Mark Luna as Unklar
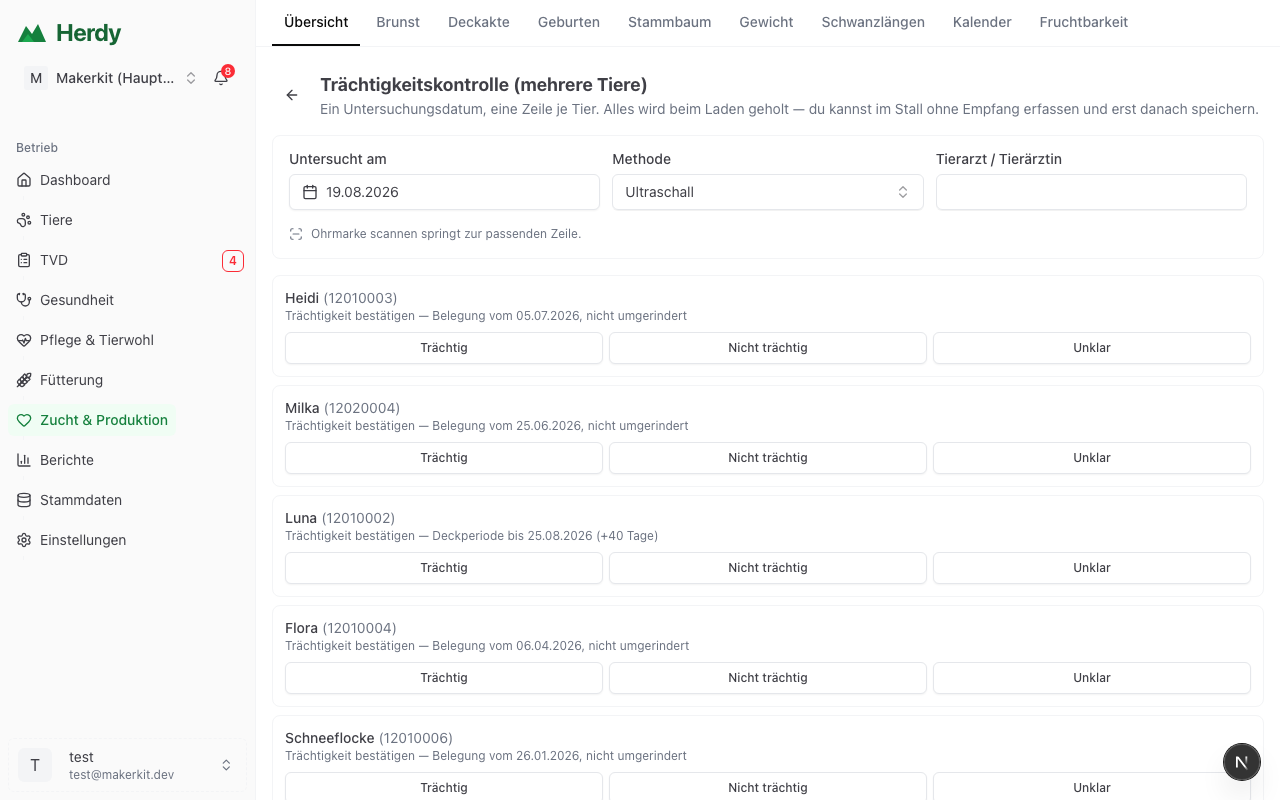This screenshot has width=1280, height=800. [x=1092, y=568]
